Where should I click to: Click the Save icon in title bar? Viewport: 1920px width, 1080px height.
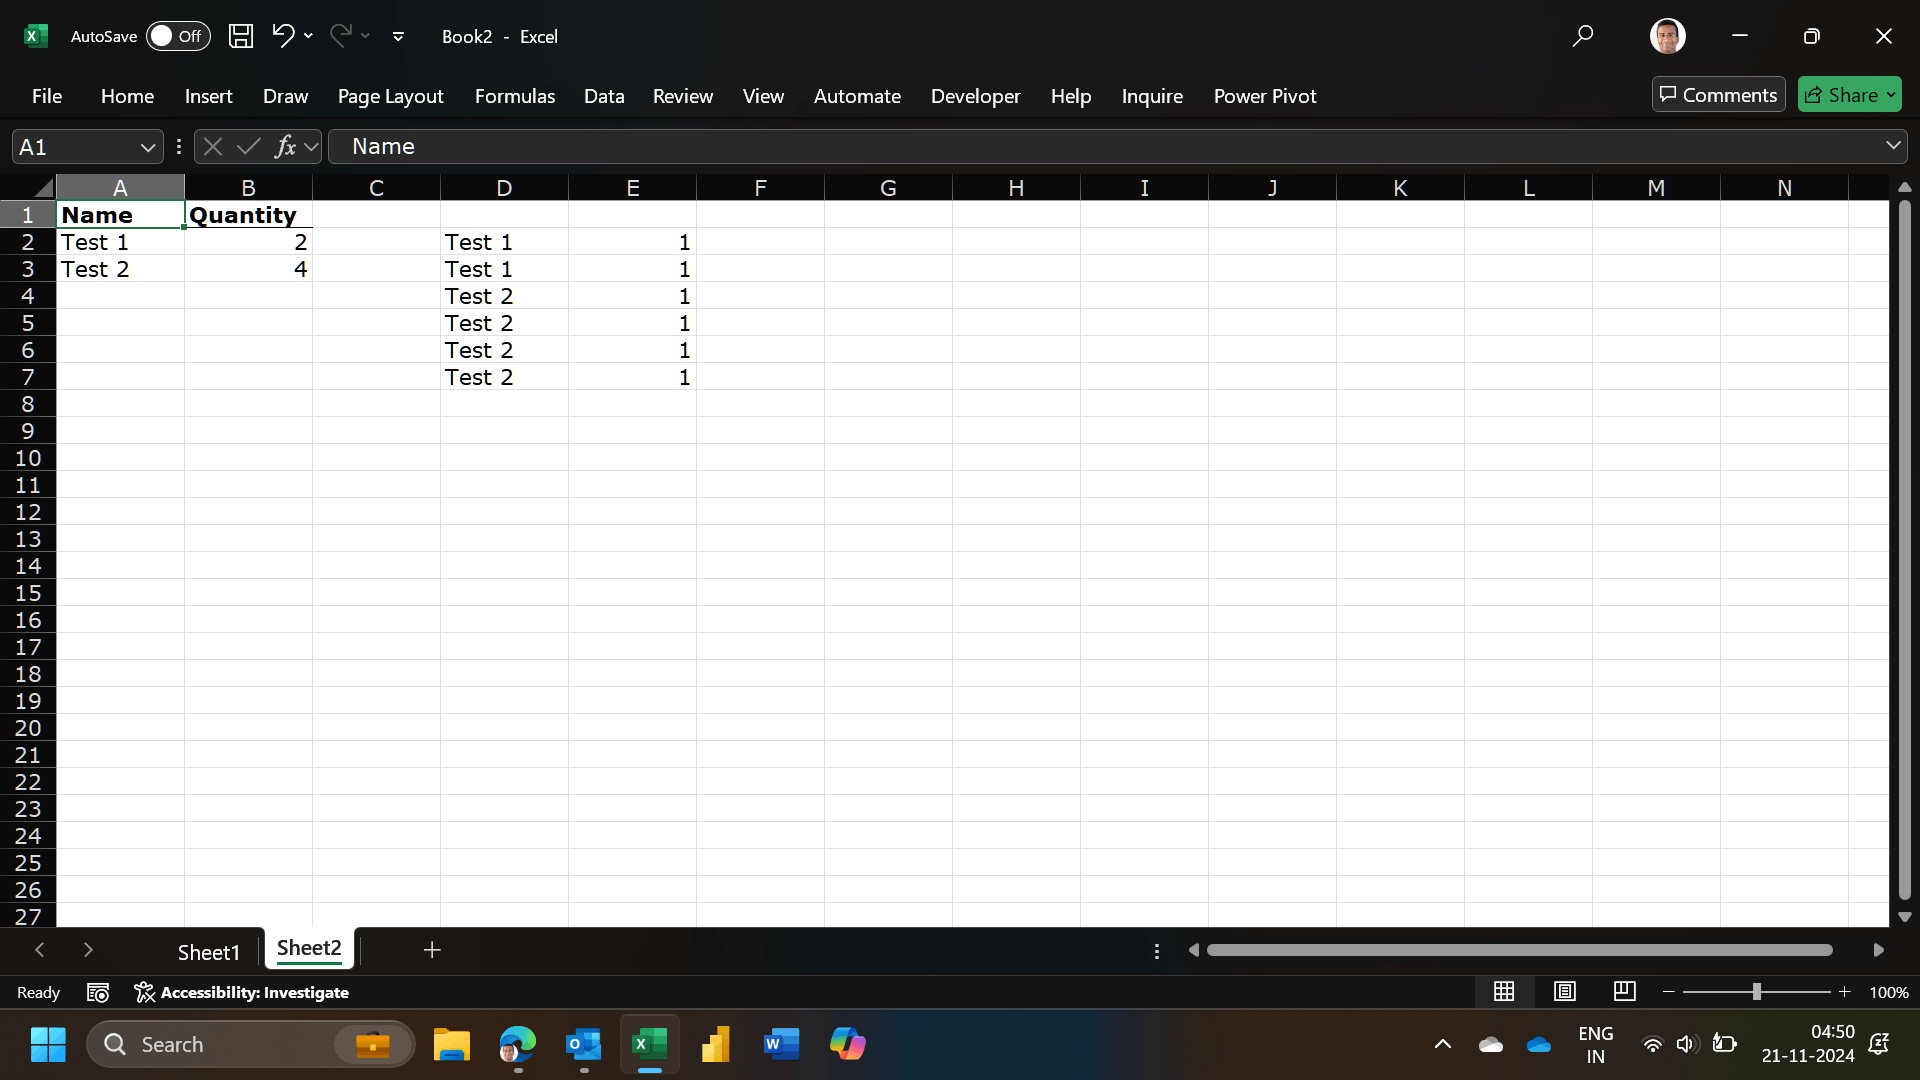(240, 36)
